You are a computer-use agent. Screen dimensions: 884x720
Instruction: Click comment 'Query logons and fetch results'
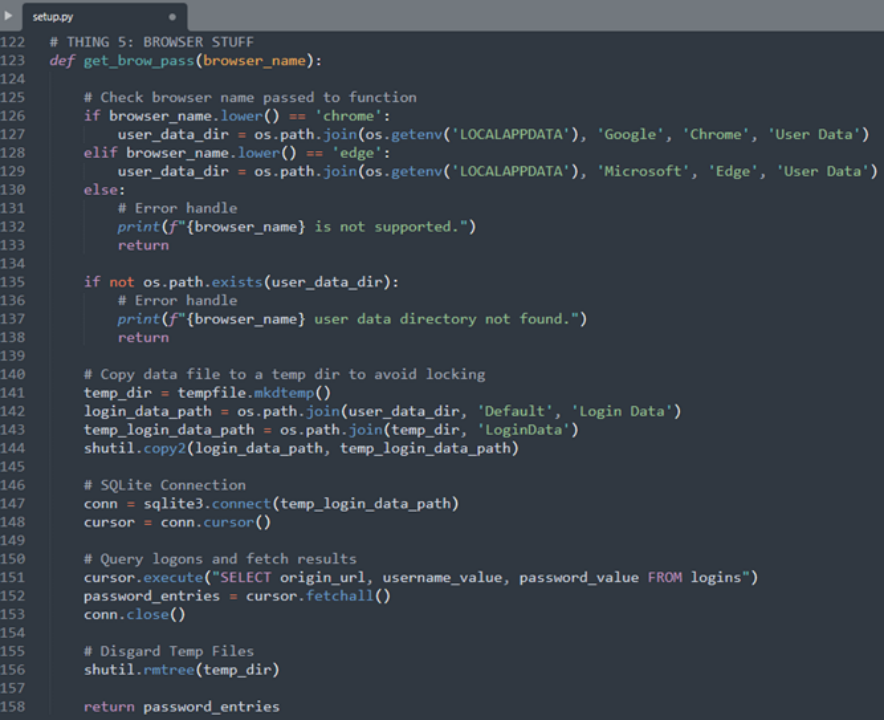pos(228,559)
